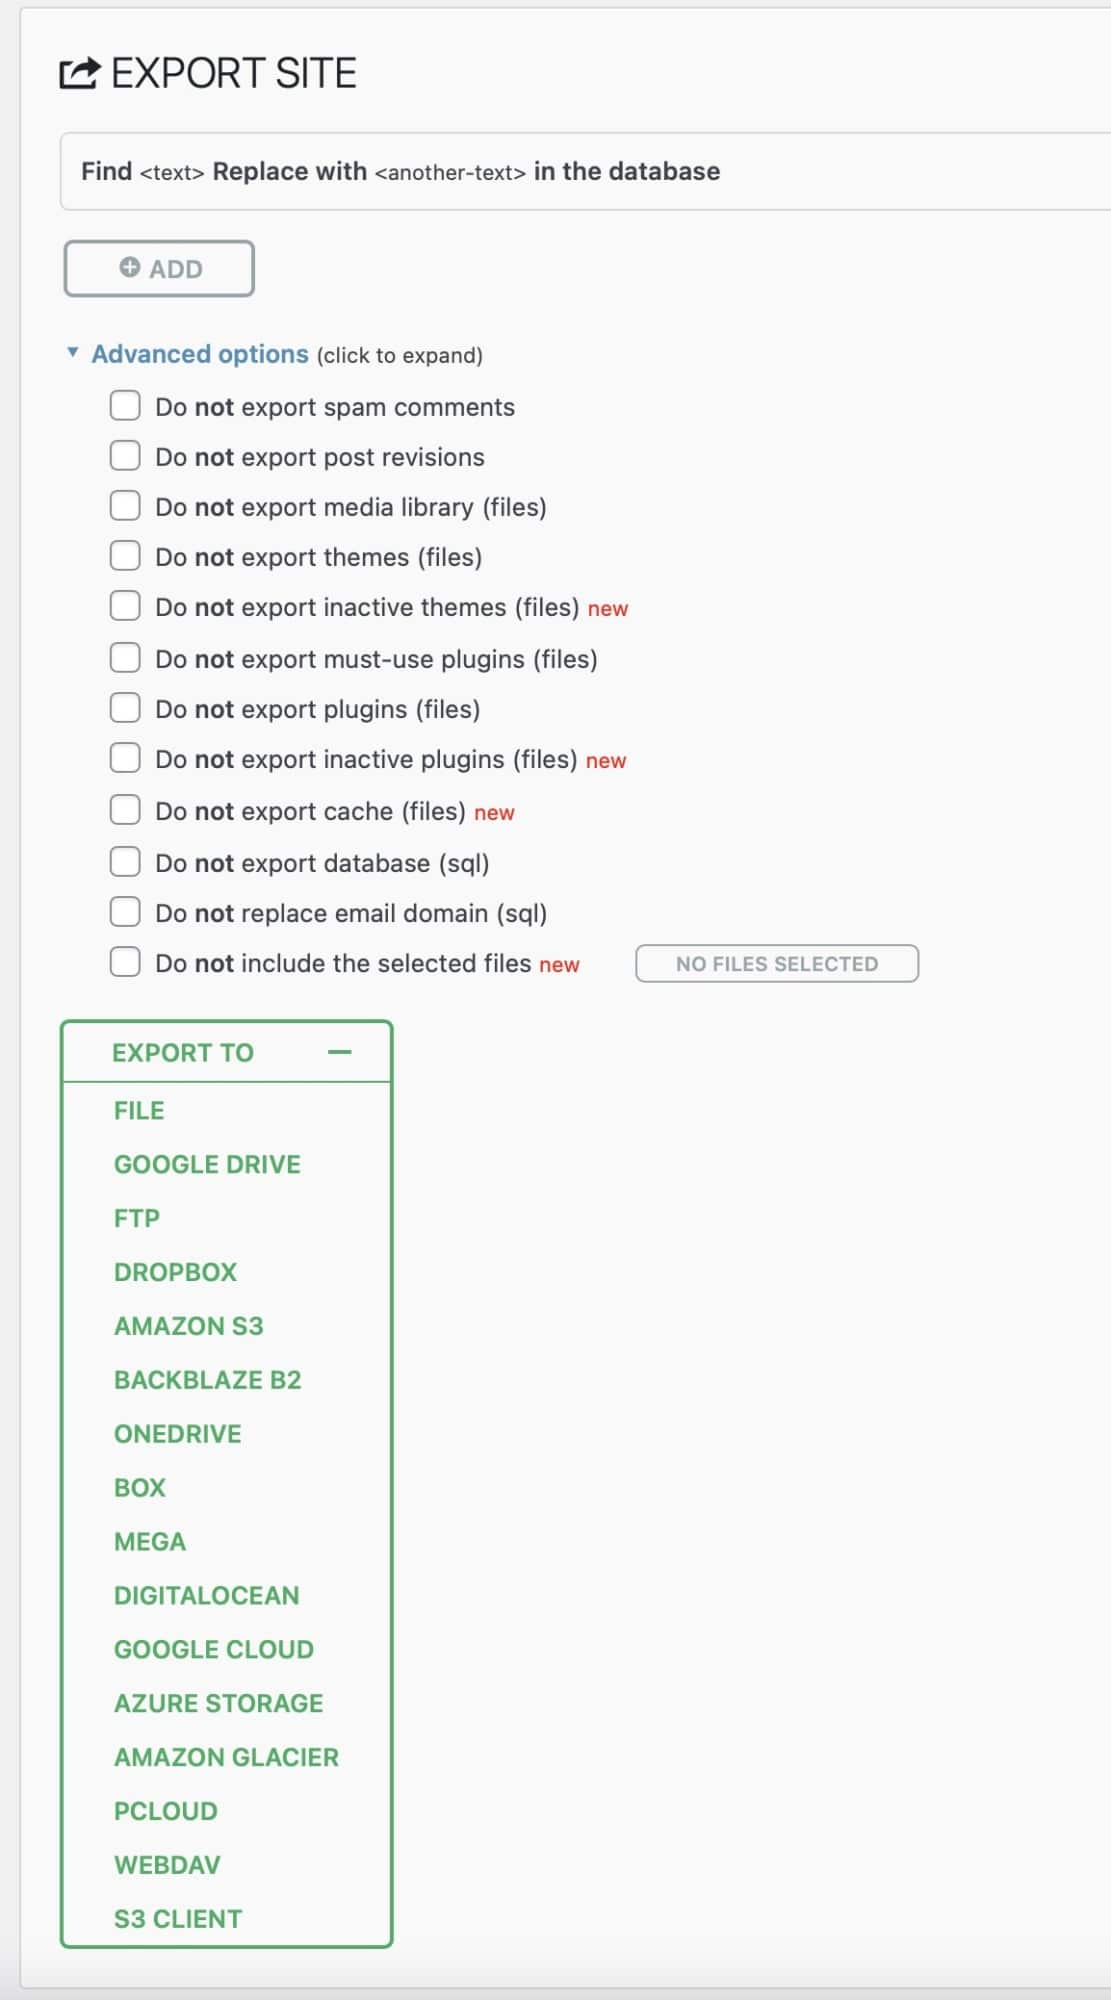Click the Advanced options link

pos(200,354)
